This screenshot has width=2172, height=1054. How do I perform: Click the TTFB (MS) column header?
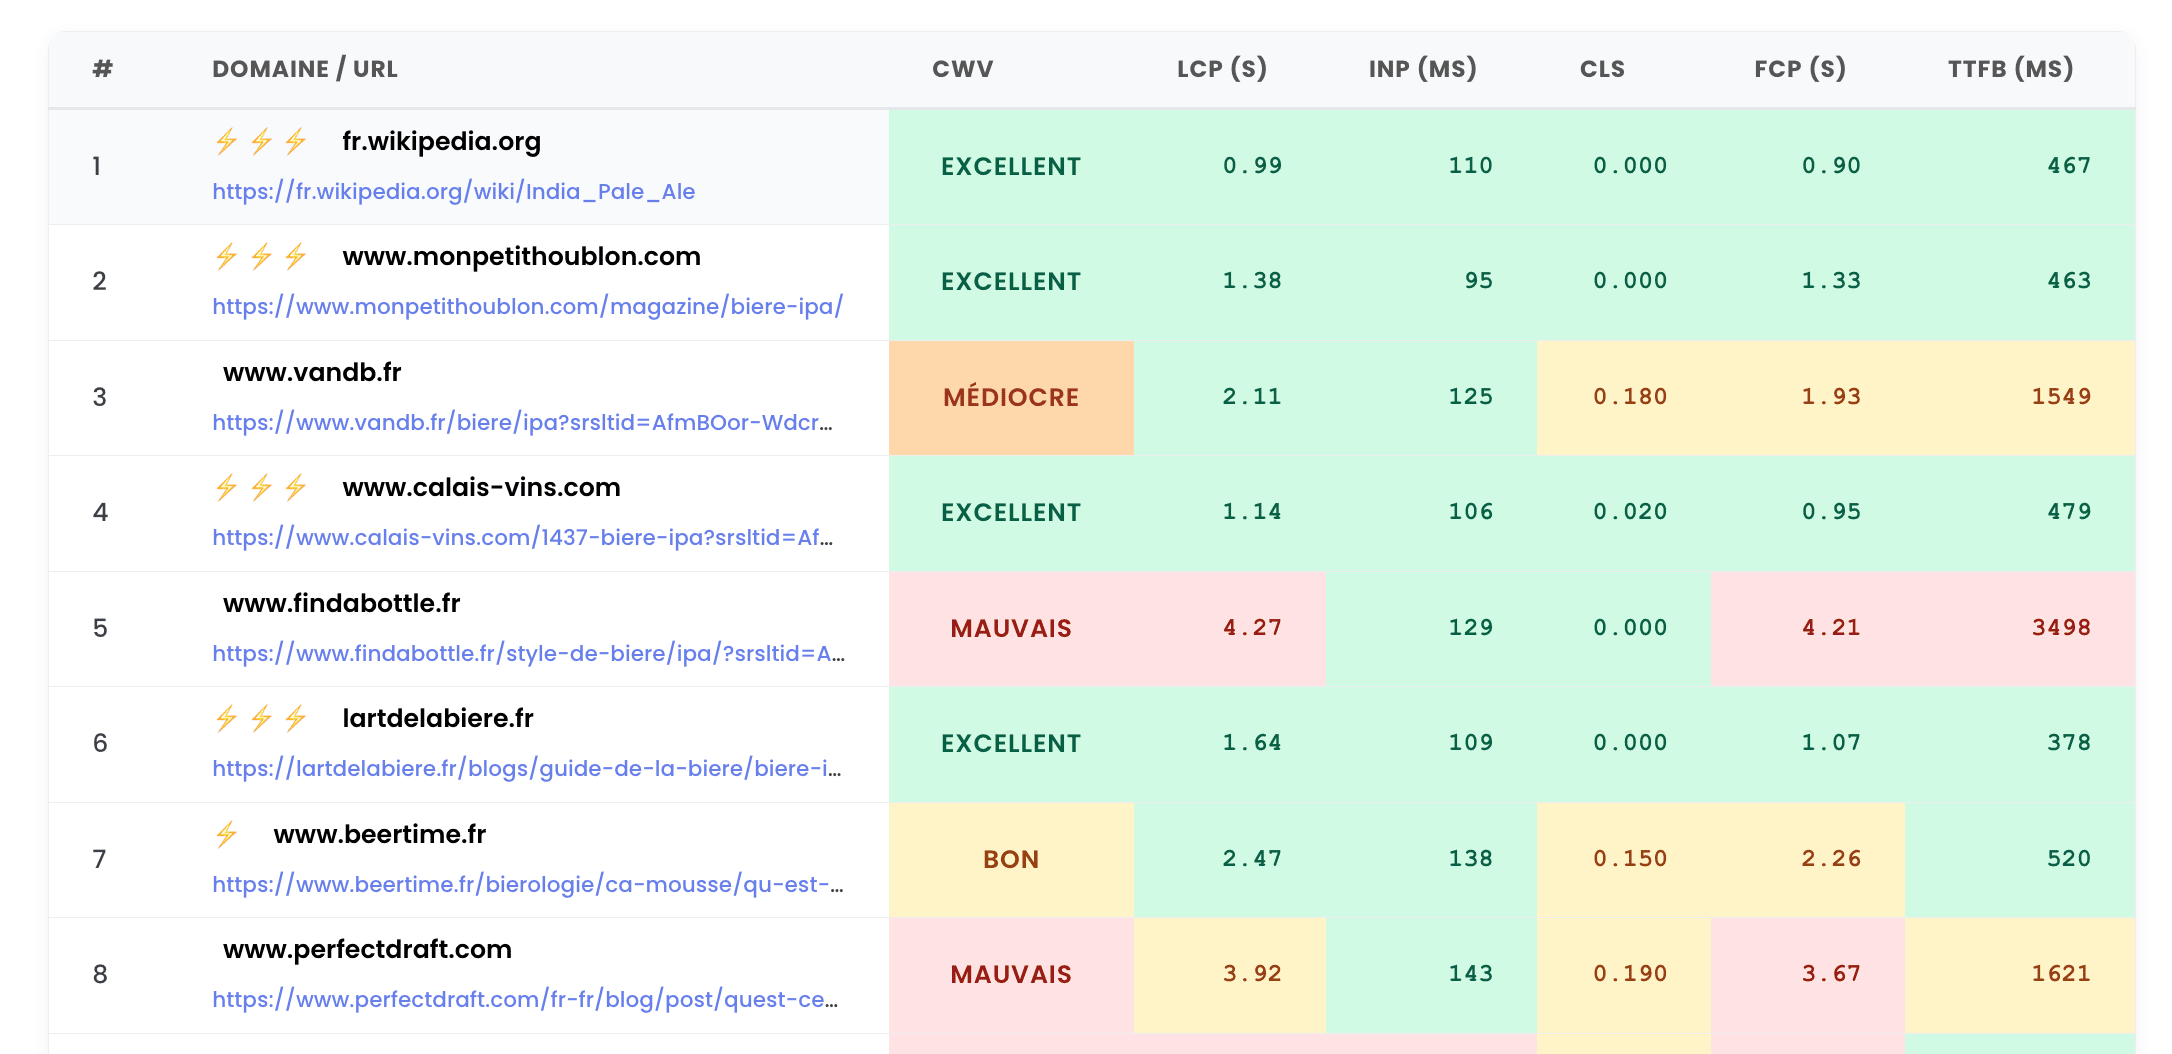pyautogui.click(x=2010, y=69)
